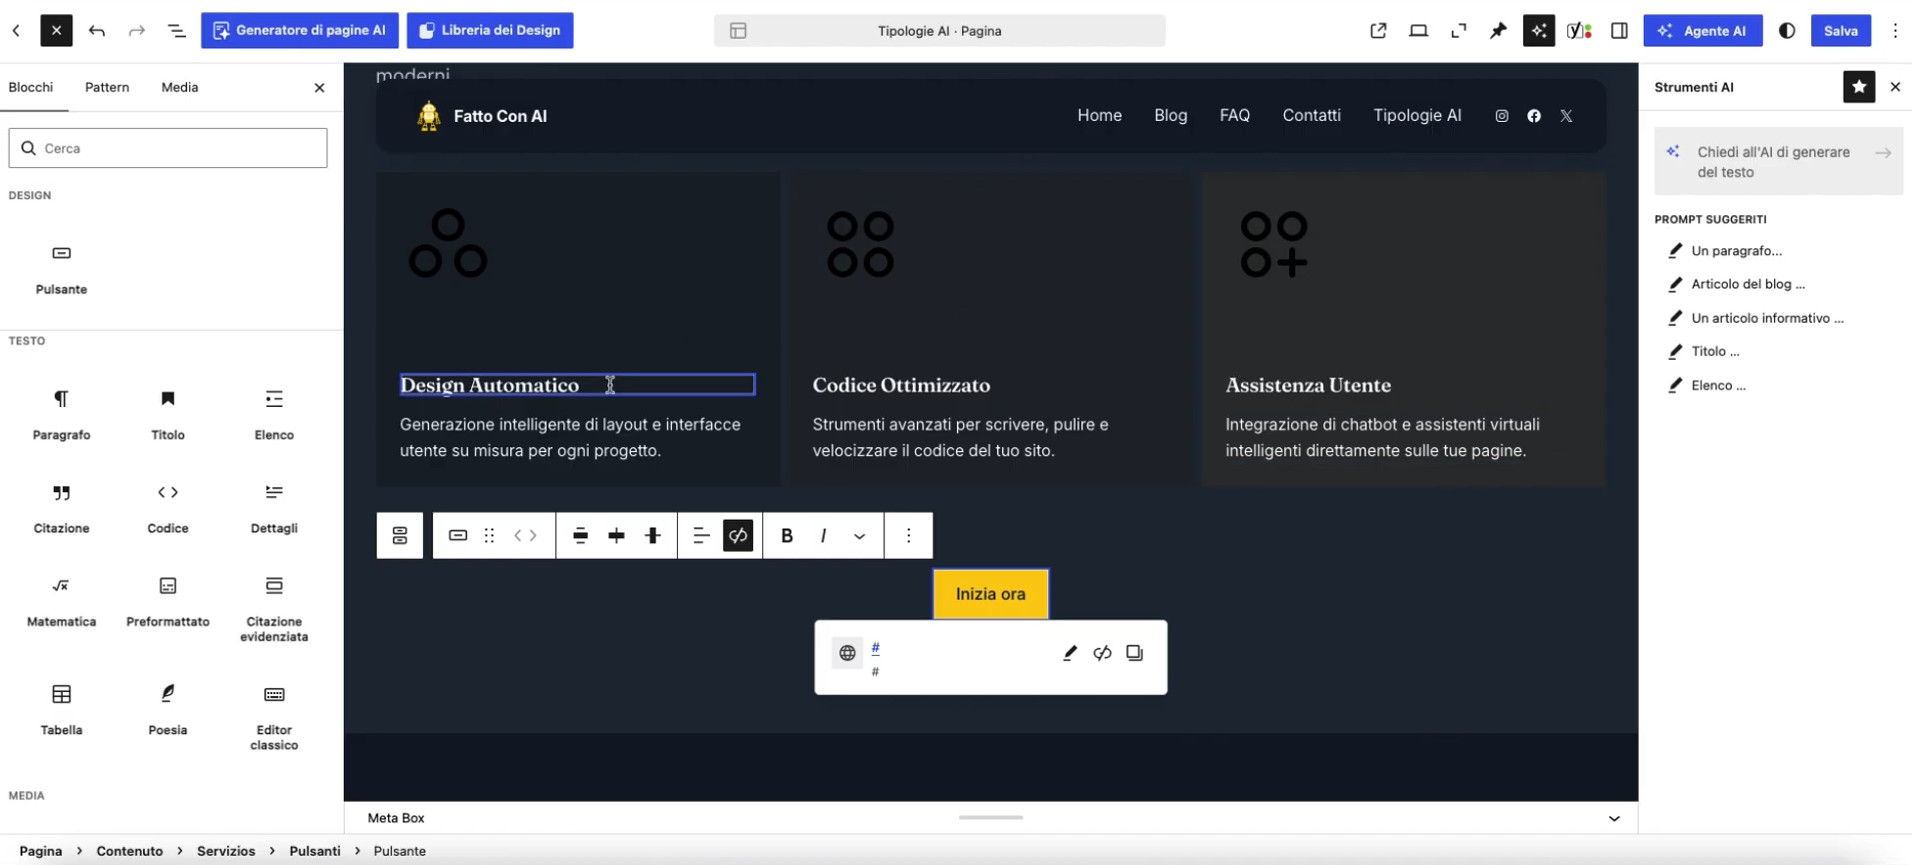Screen dimensions: 1912x865
Task: View page in new tab icon
Action: tap(1378, 31)
